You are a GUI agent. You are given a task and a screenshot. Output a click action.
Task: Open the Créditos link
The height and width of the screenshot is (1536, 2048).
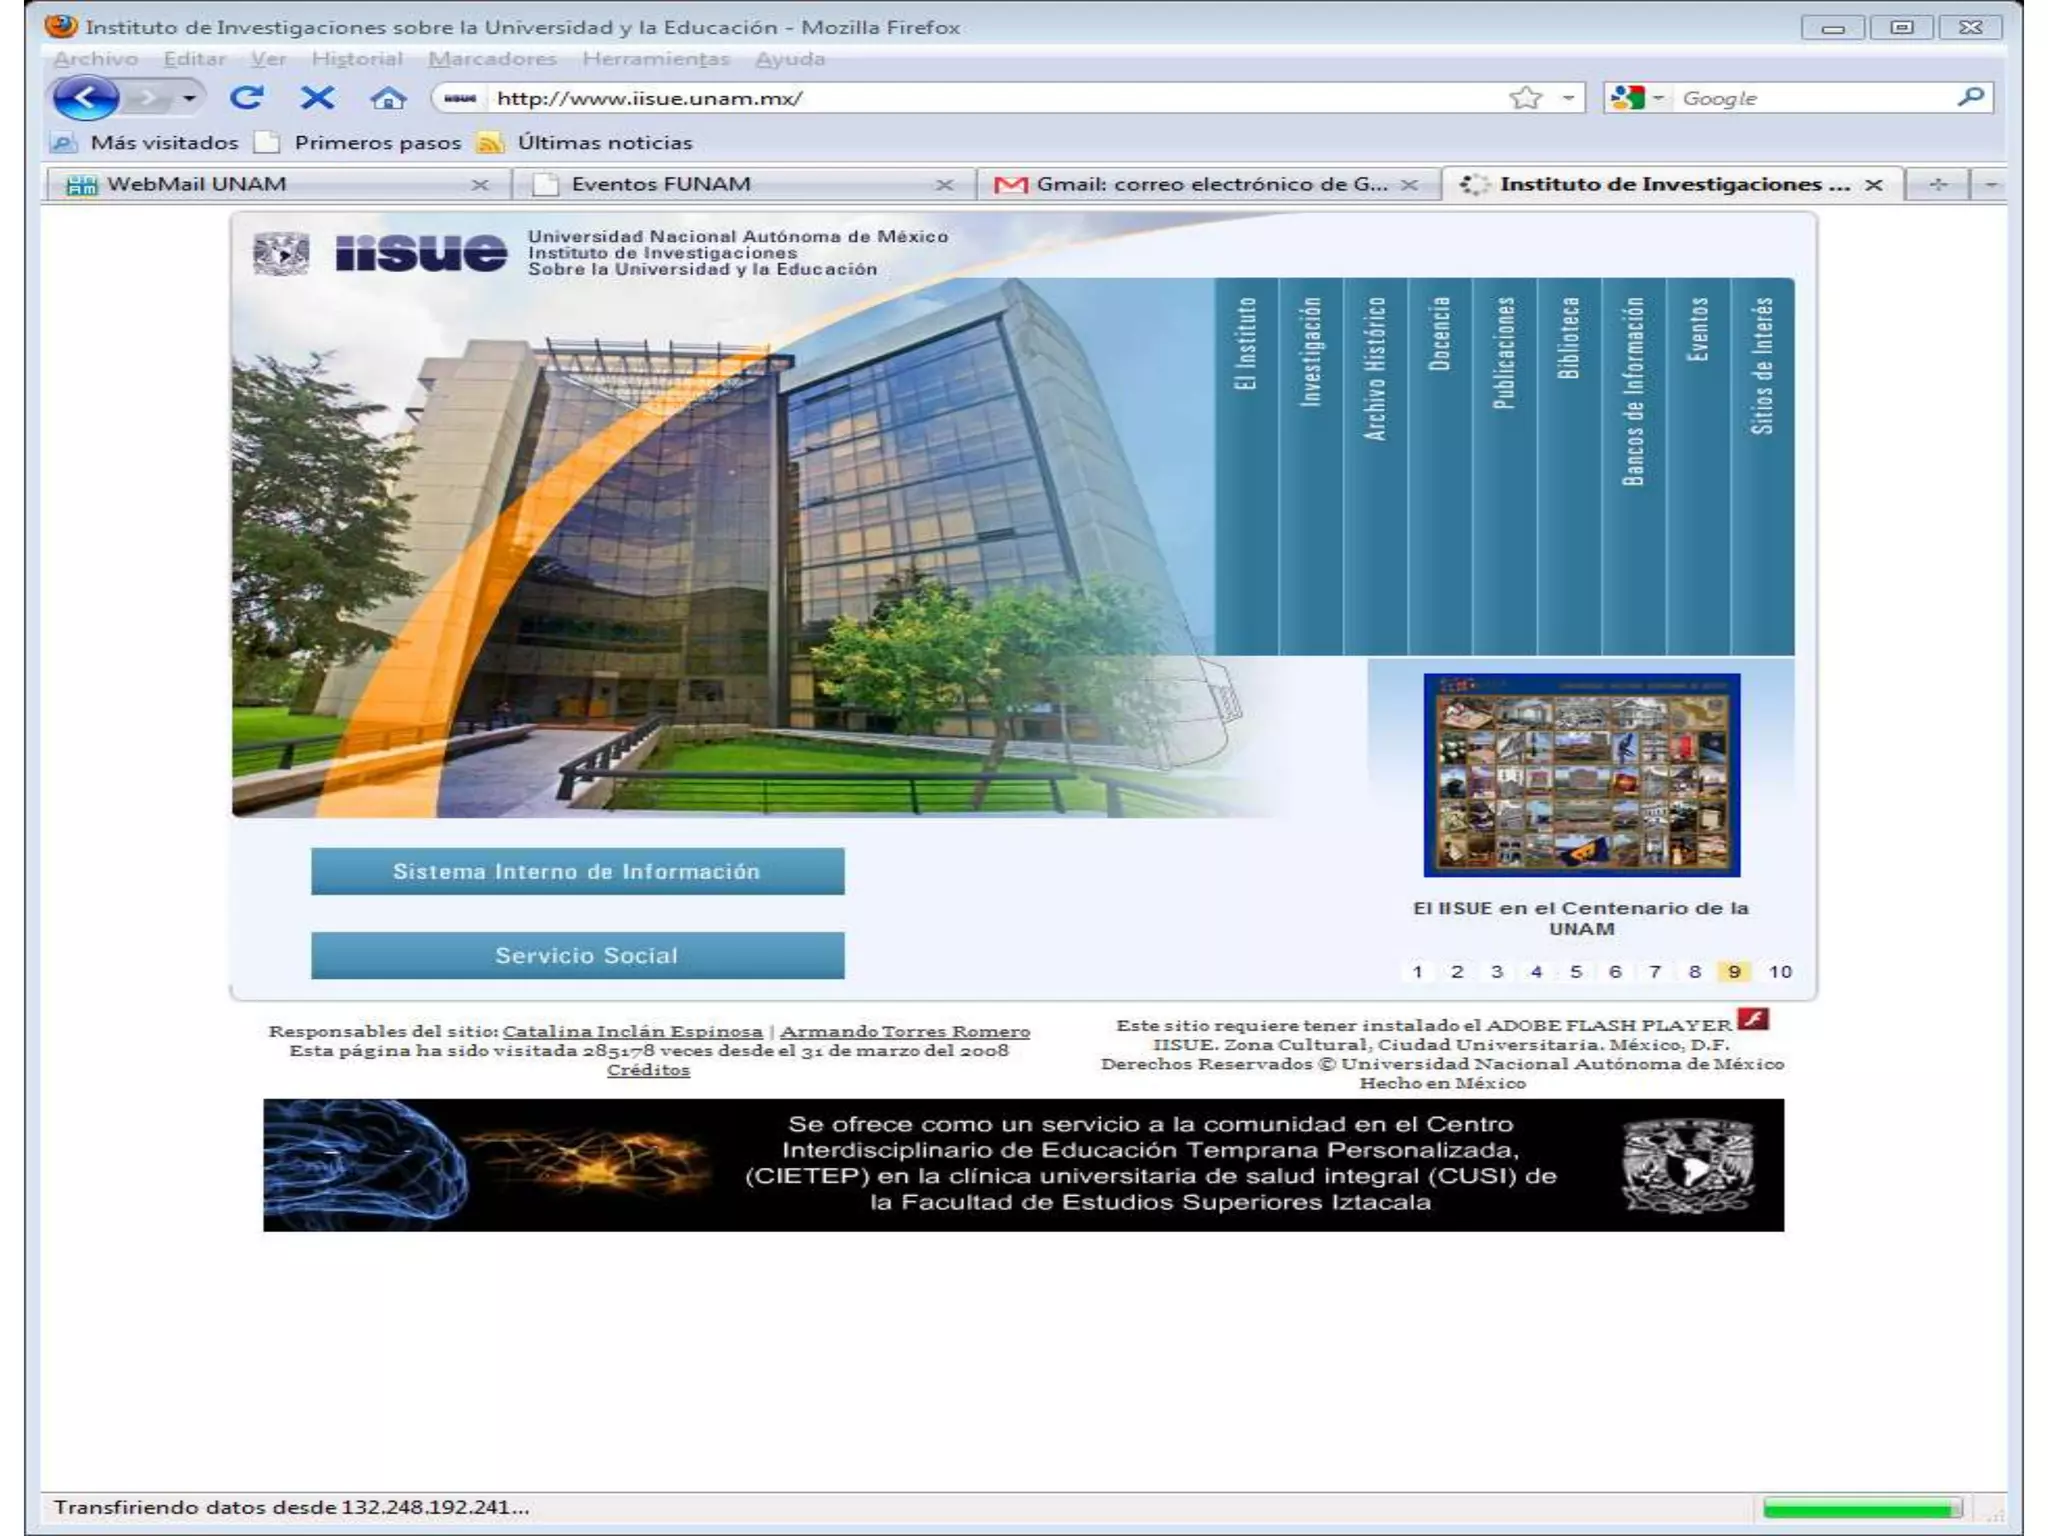648,1070
